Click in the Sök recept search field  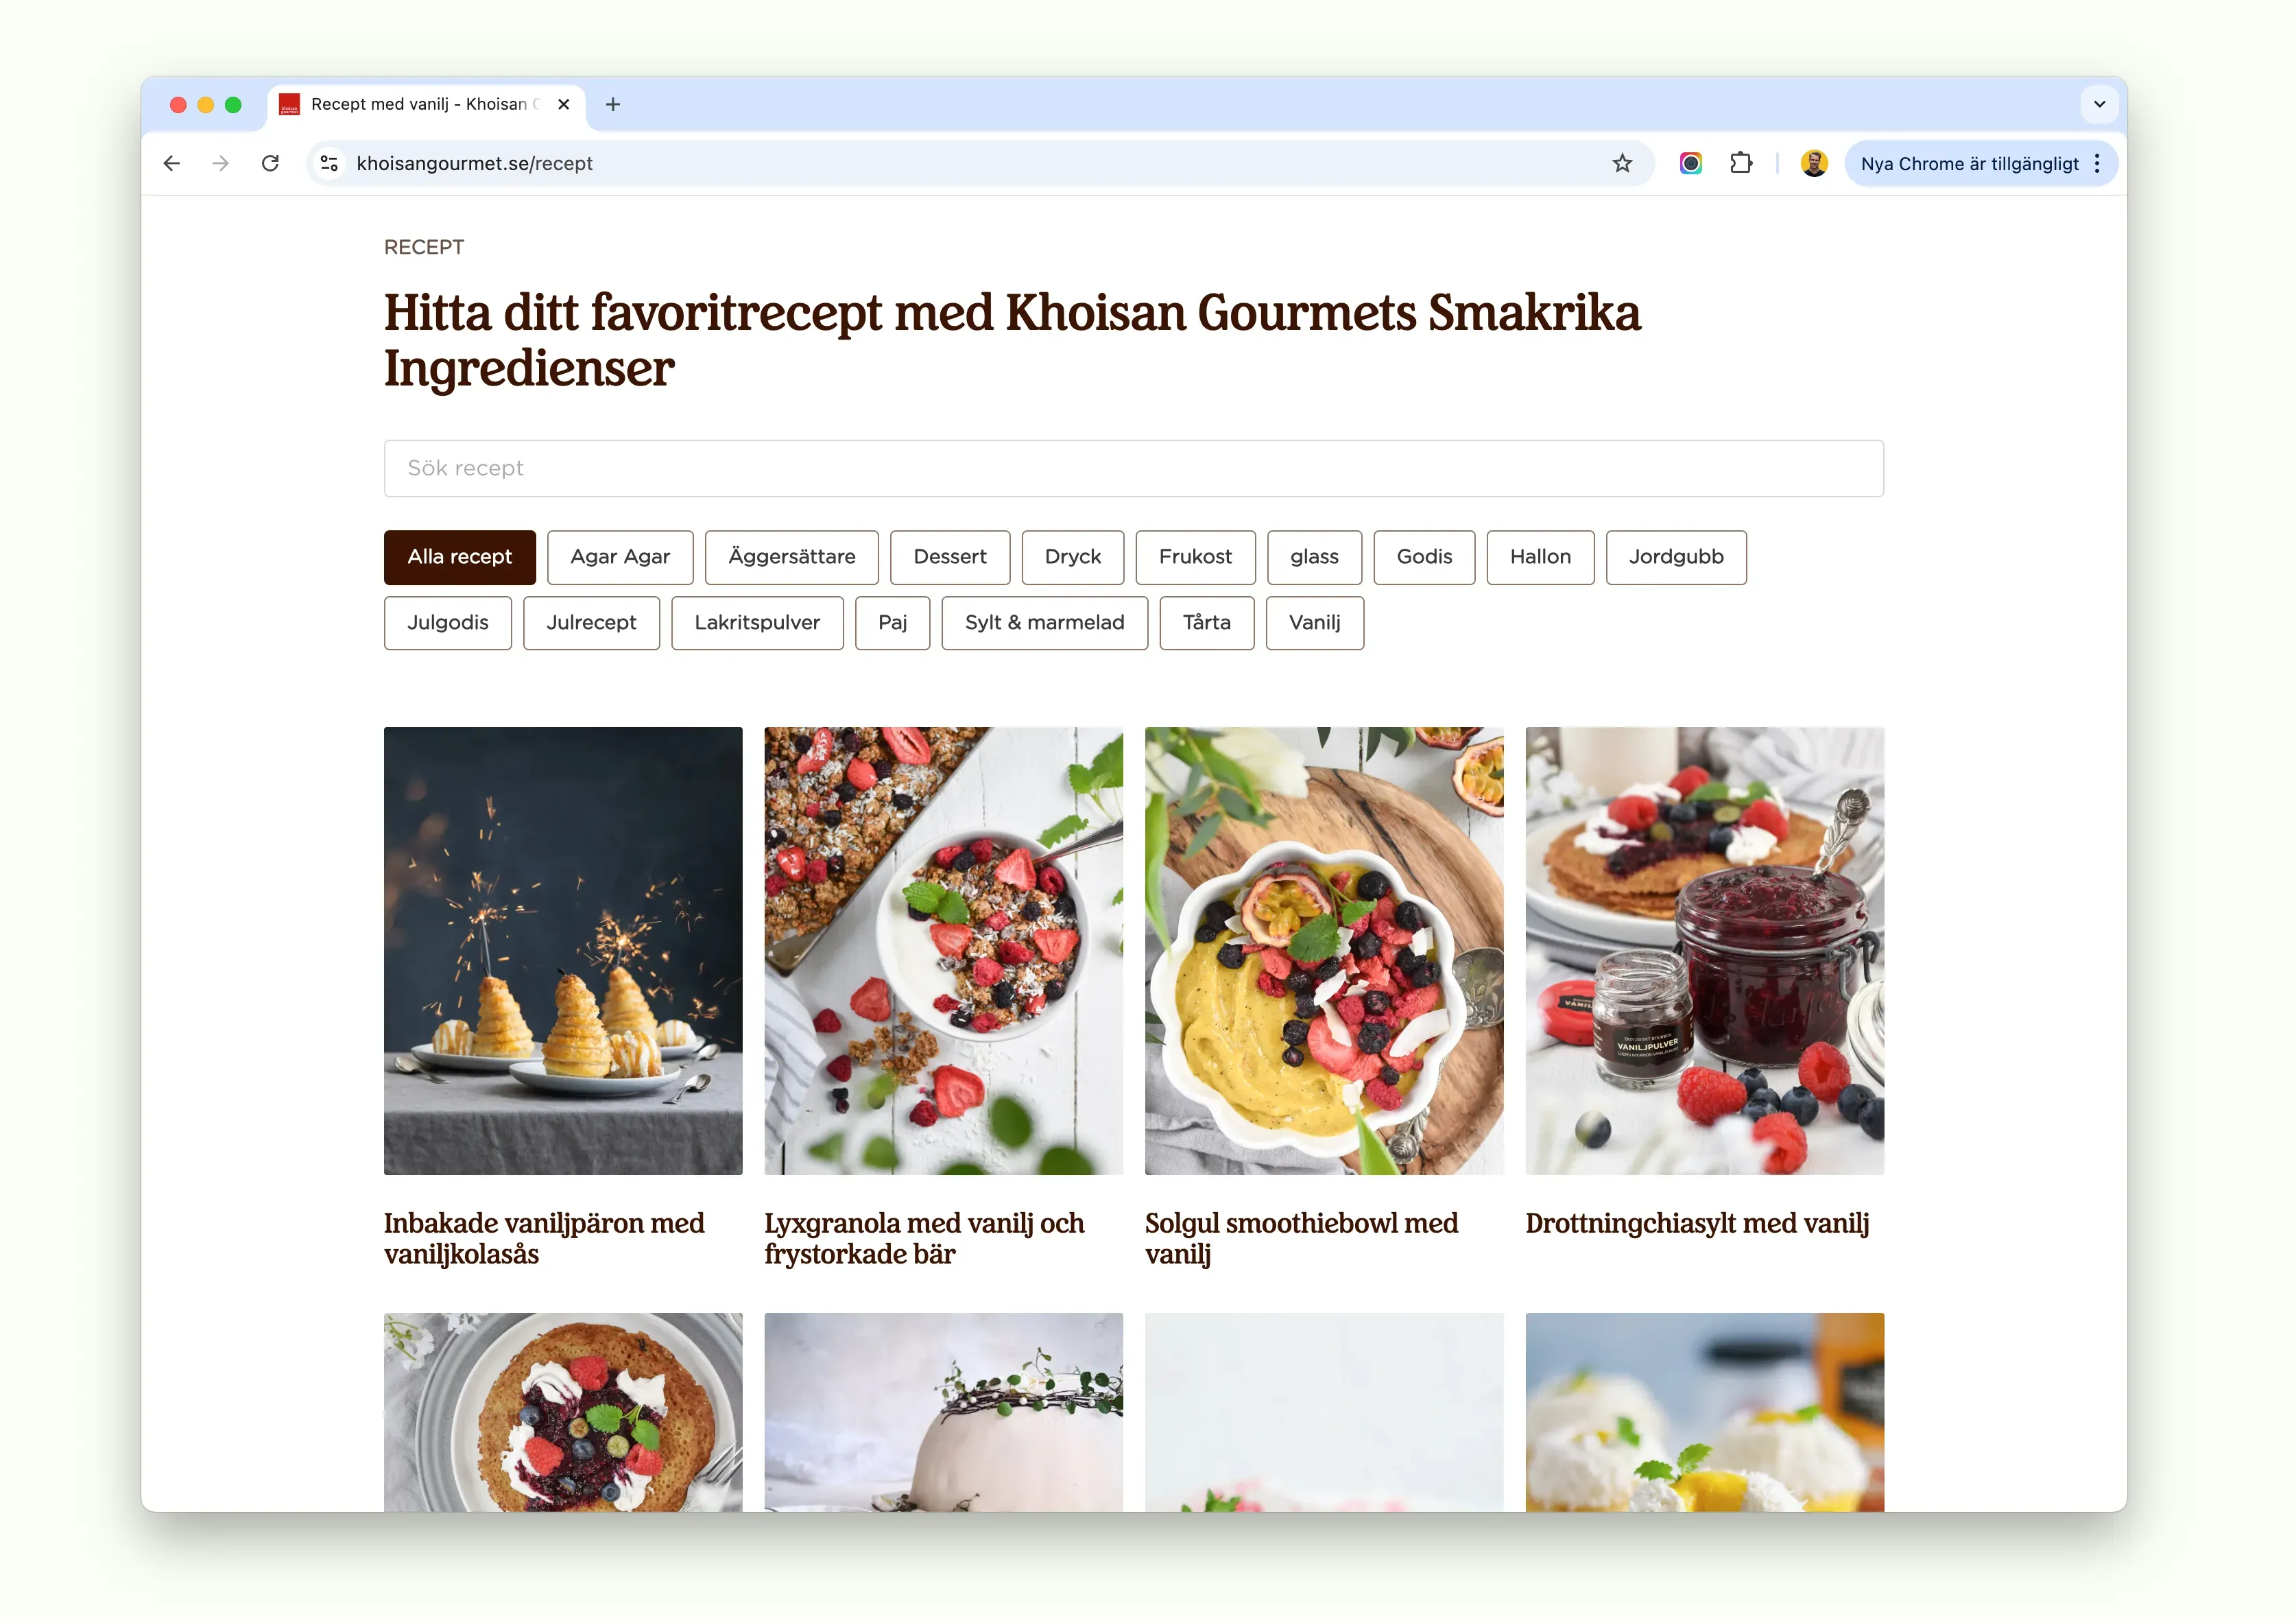click(x=1133, y=468)
